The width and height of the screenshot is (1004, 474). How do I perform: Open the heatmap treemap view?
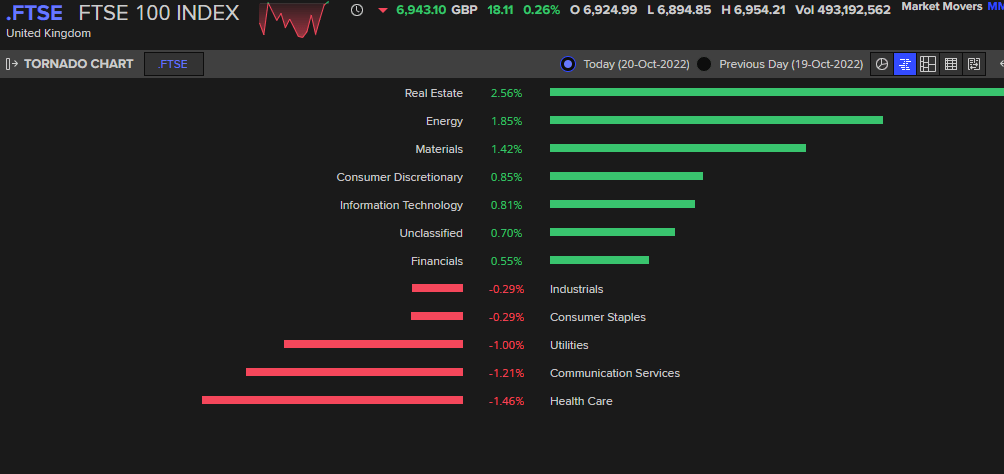(x=928, y=64)
